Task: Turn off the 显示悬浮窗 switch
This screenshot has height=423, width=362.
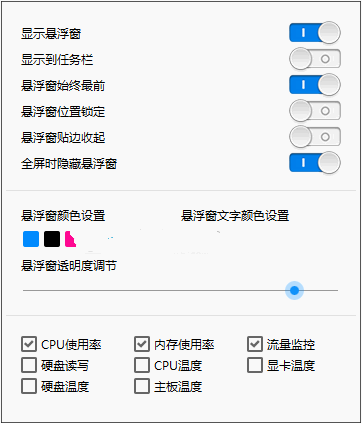Action: [315, 33]
